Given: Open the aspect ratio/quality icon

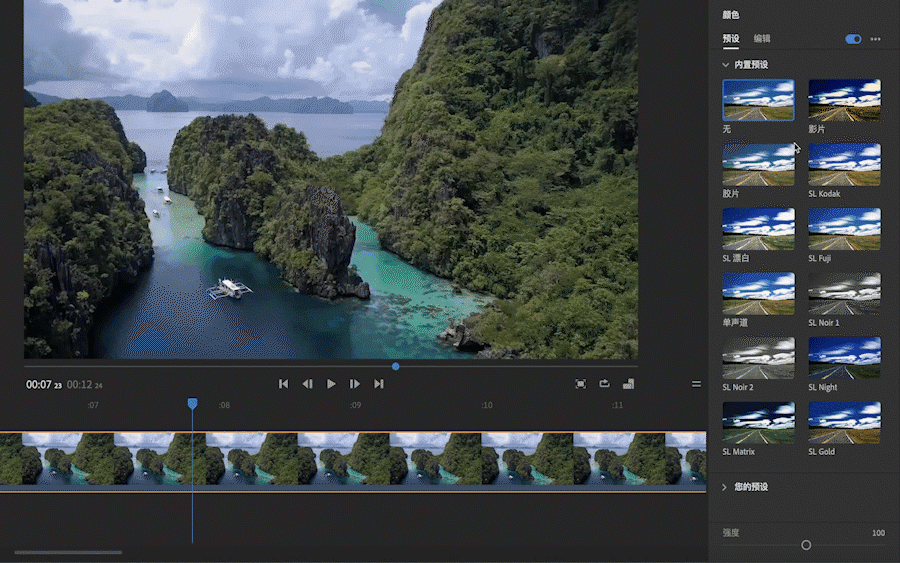Looking at the screenshot, I should click(x=628, y=383).
